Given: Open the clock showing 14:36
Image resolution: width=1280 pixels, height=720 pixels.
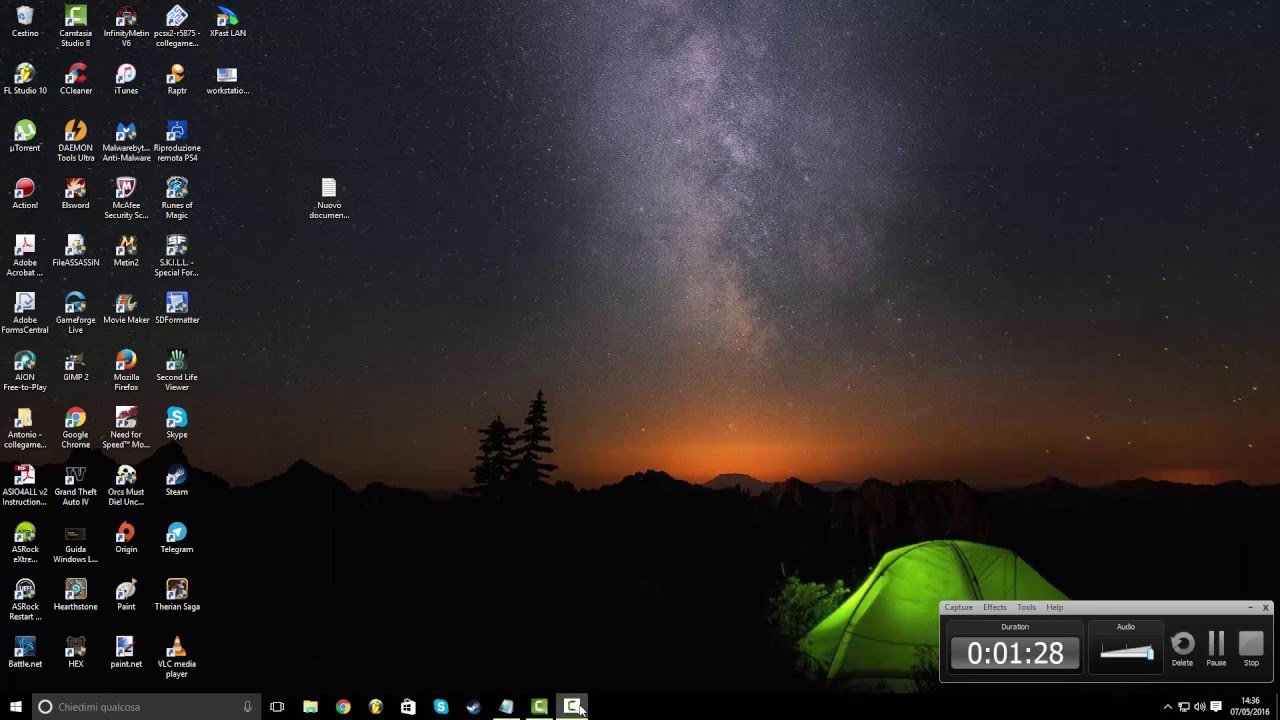Looking at the screenshot, I should click(1250, 707).
